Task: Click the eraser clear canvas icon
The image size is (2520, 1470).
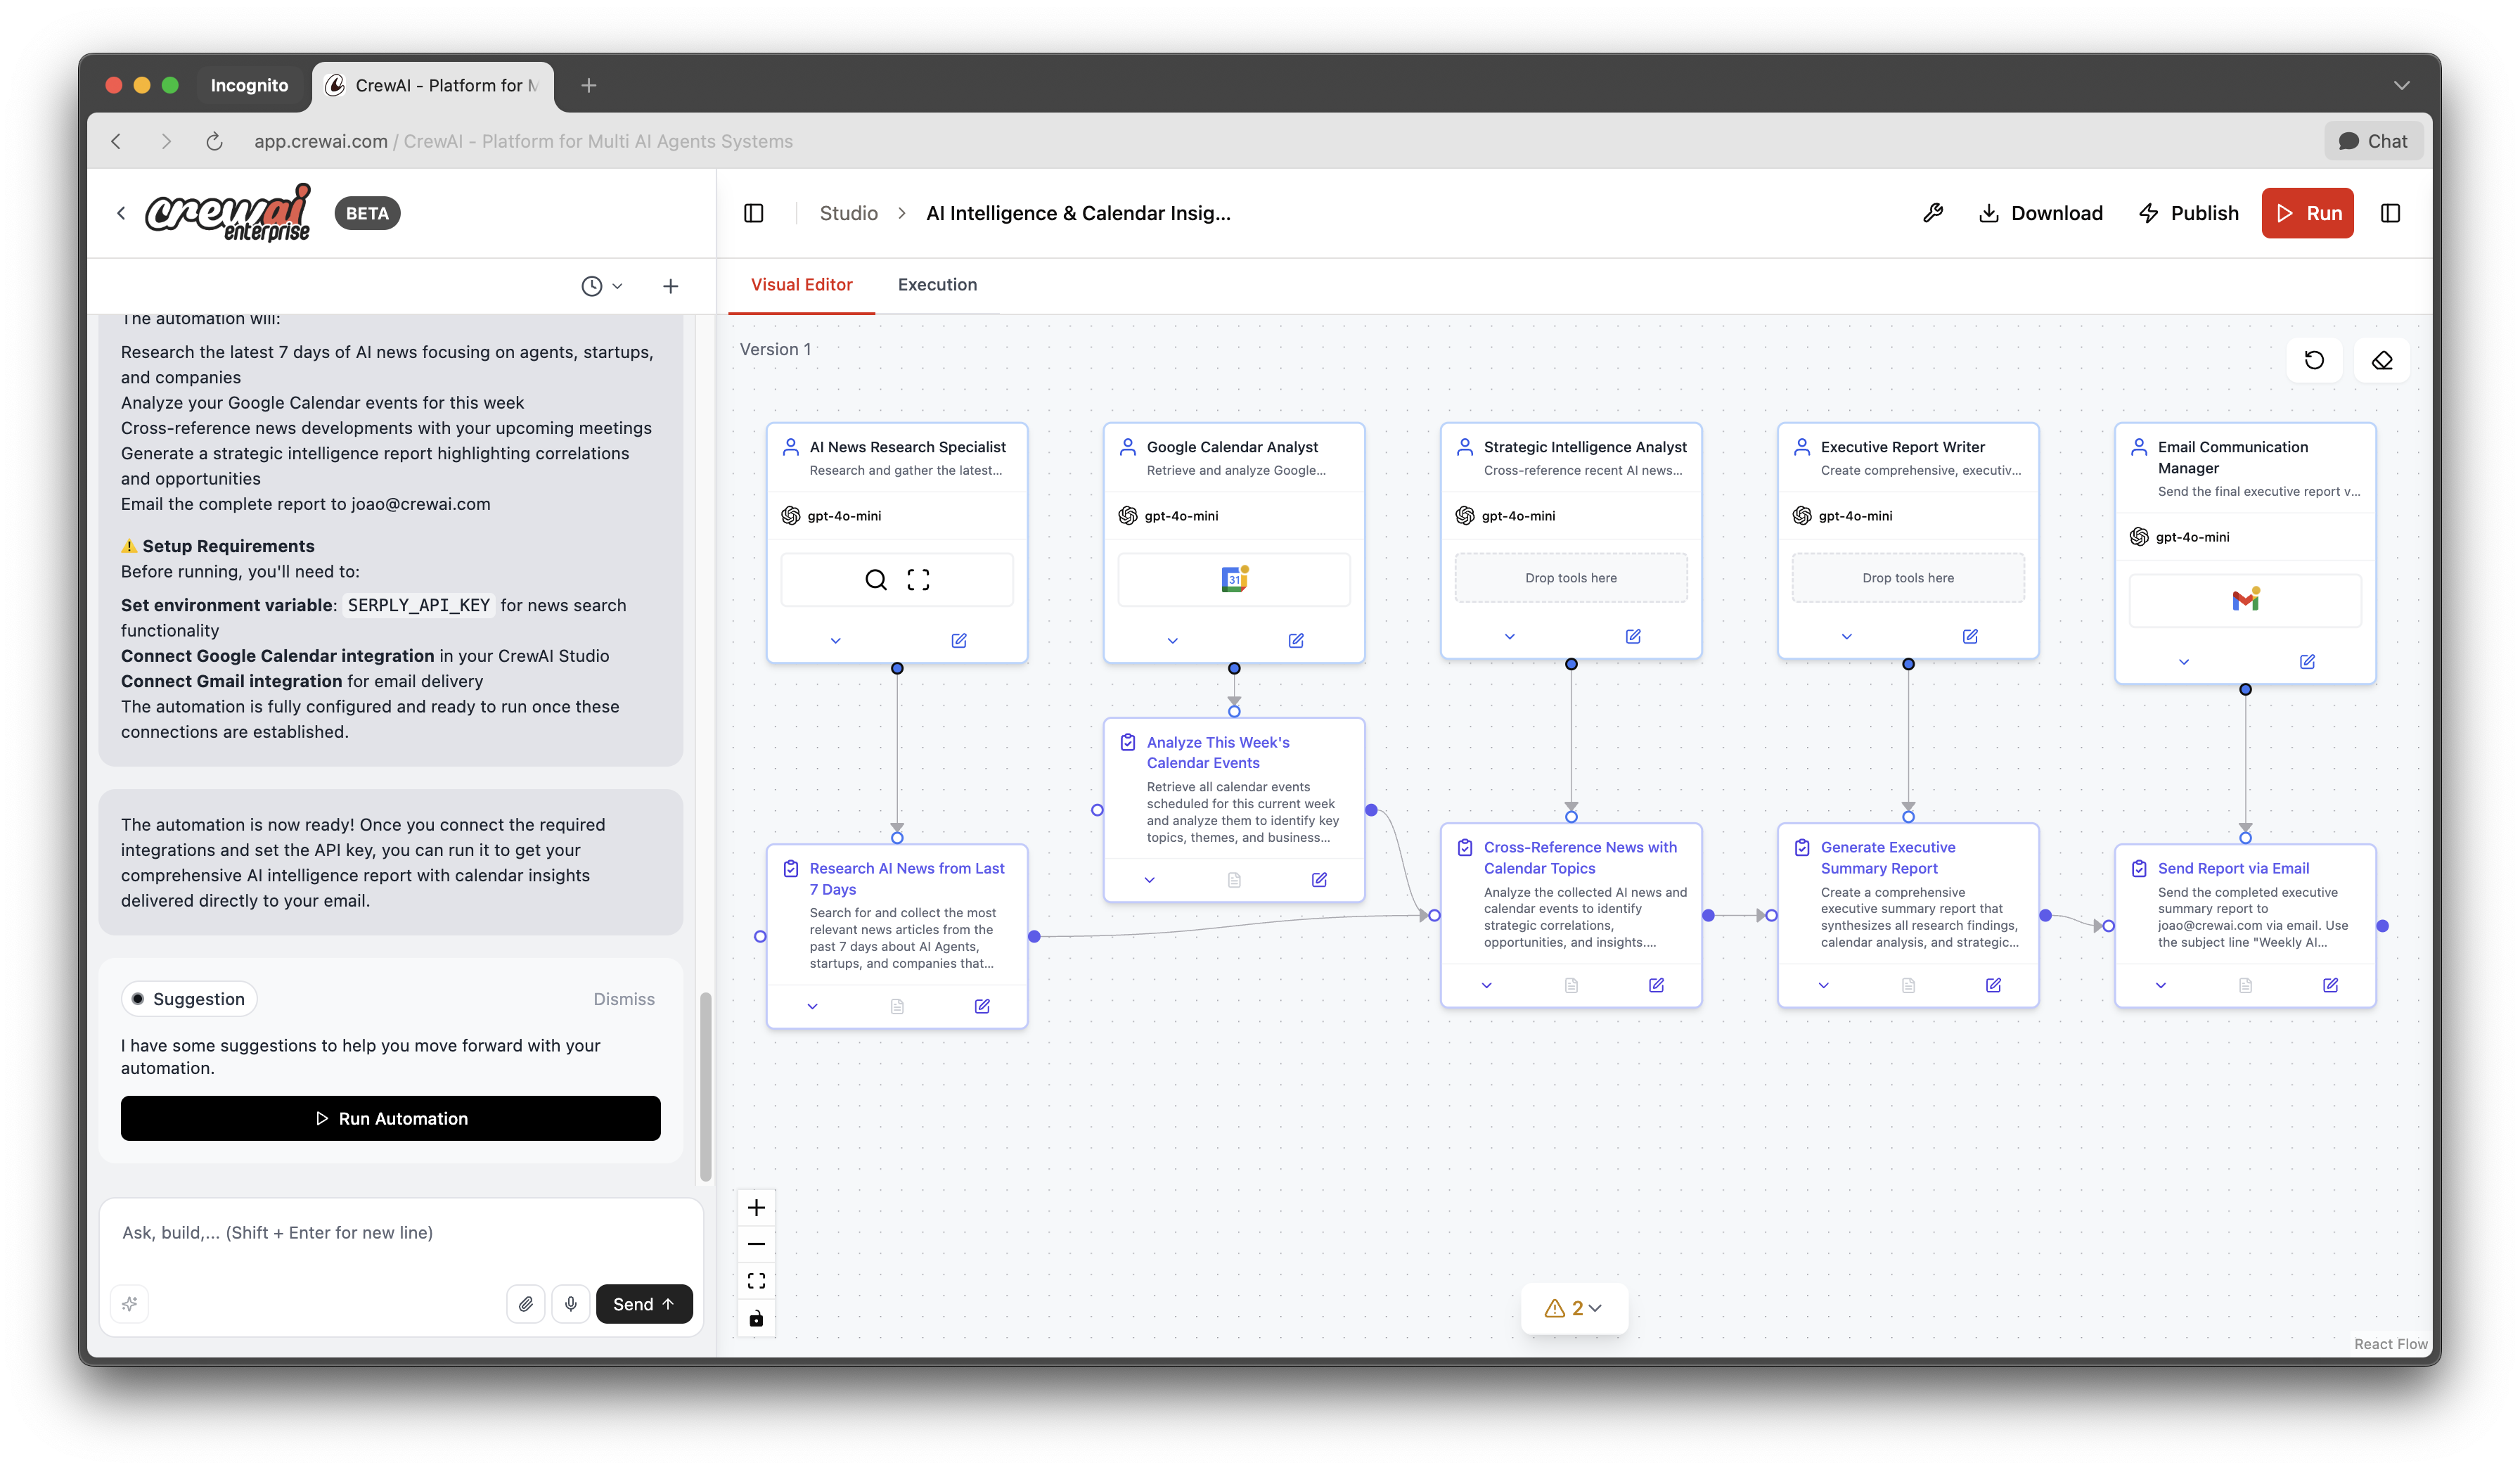Action: [x=2381, y=360]
